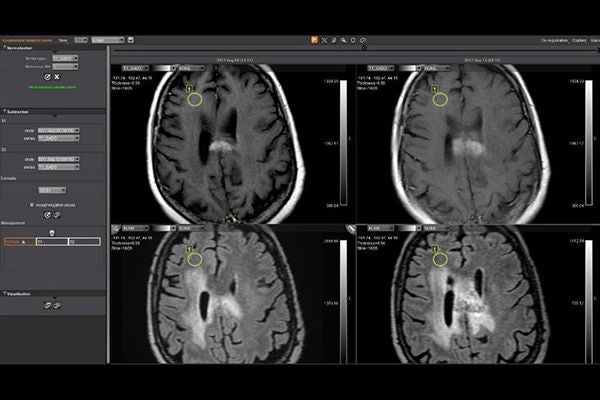This screenshot has height=400, width=600.
Task: Click the corner icon of the bottom-left FLAIR viewport
Action: 116,229
